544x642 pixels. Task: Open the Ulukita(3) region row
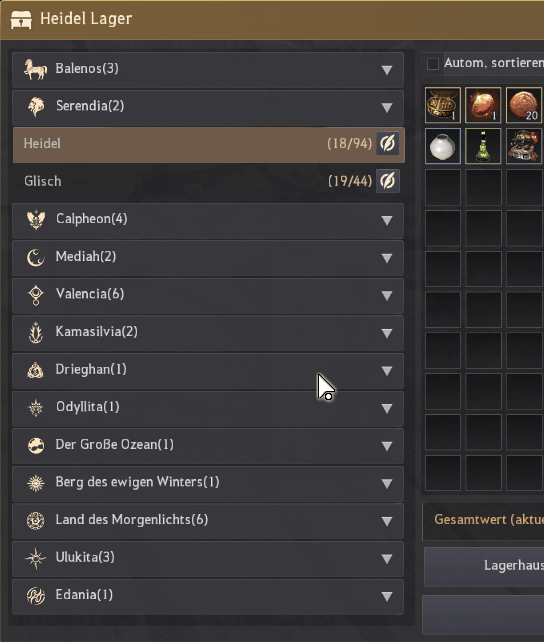pyautogui.click(x=208, y=559)
